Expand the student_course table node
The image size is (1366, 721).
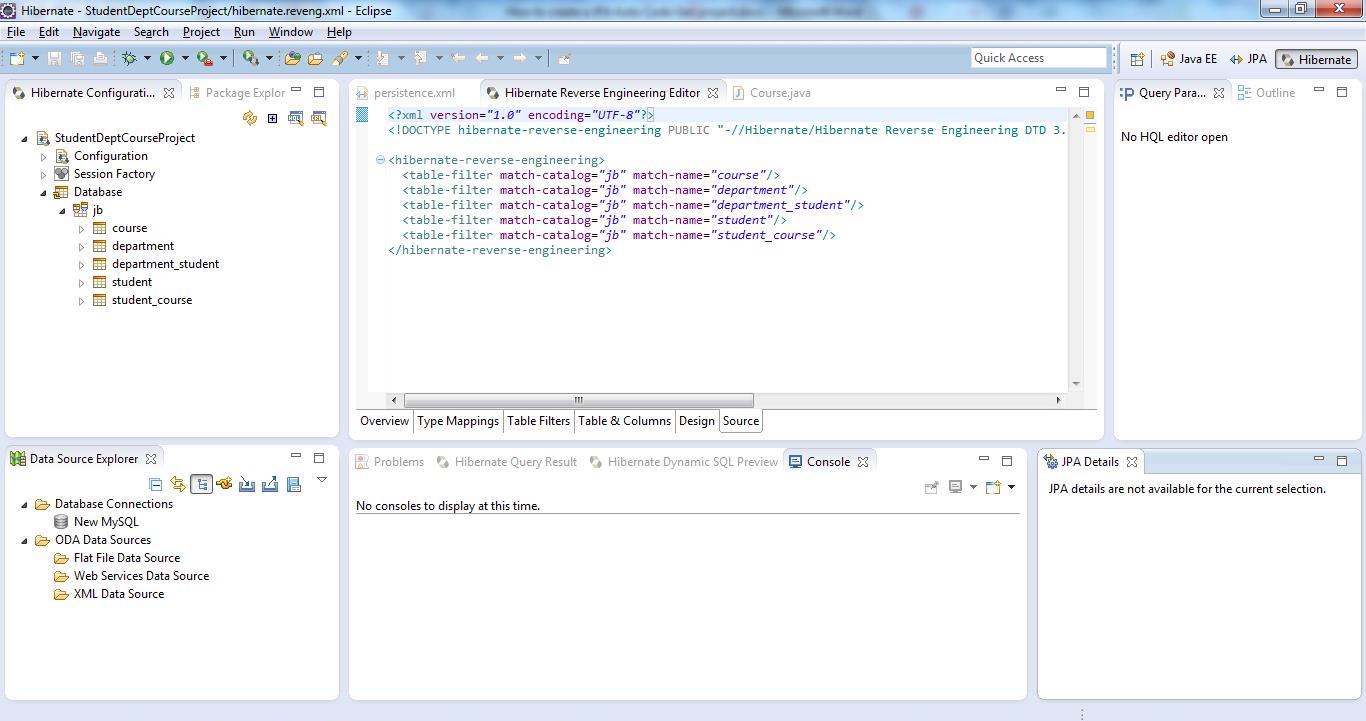(81, 301)
